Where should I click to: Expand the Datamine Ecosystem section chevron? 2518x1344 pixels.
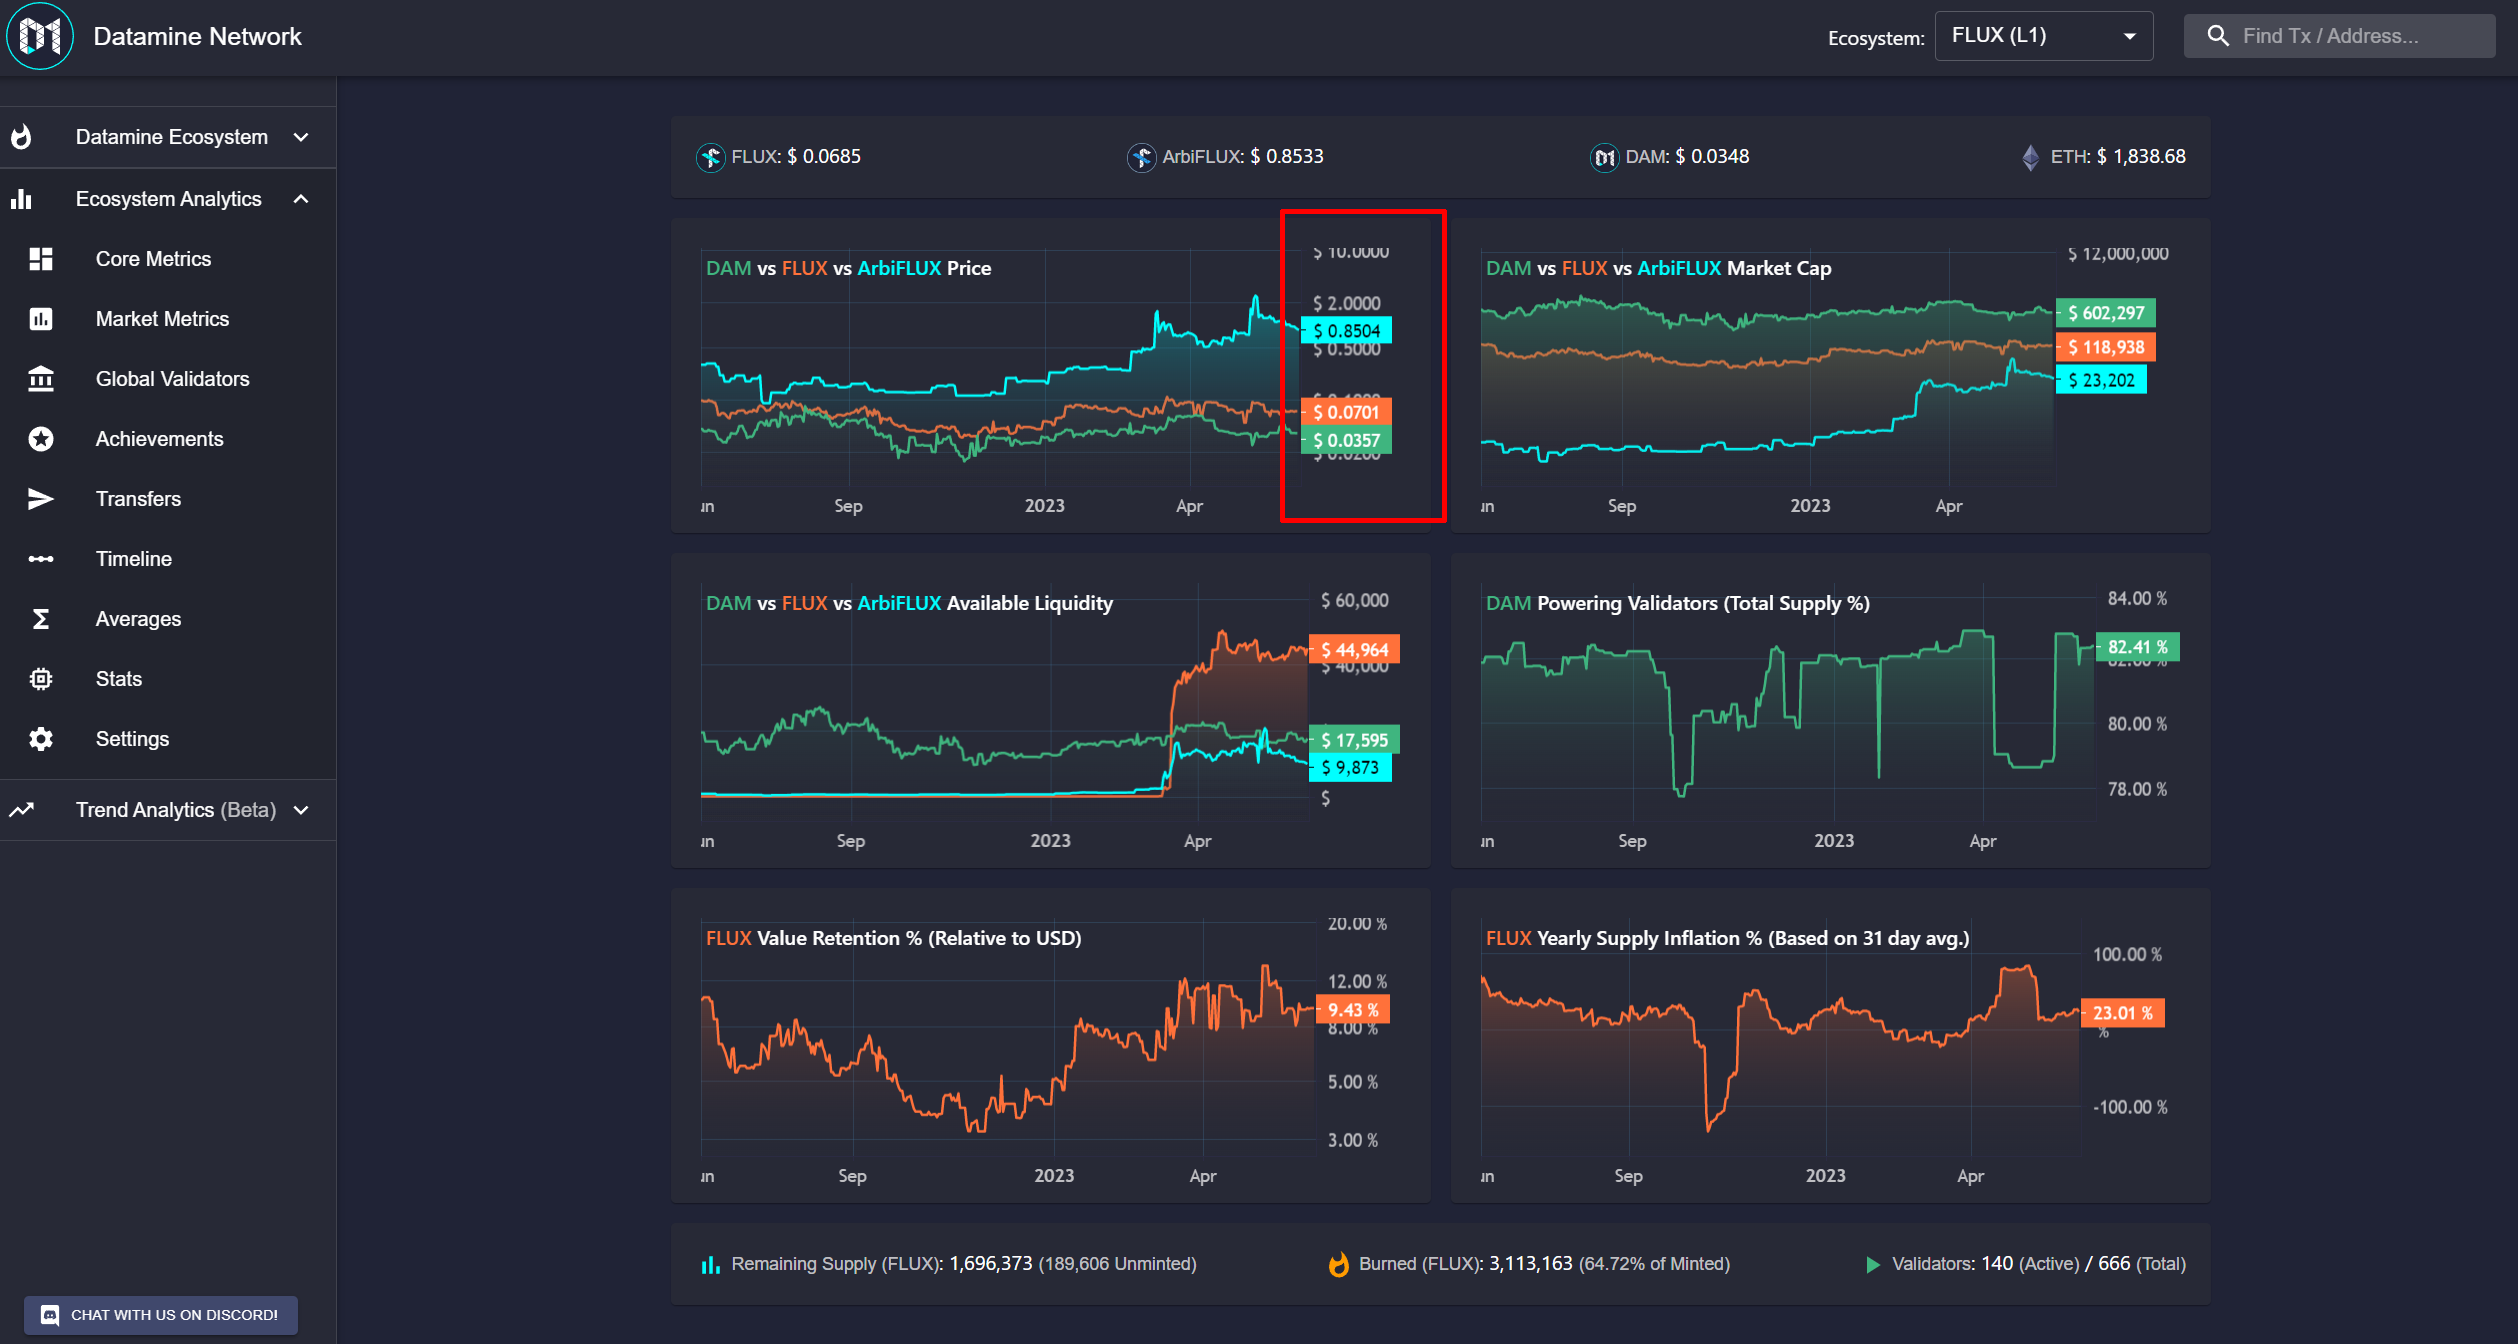pos(301,137)
